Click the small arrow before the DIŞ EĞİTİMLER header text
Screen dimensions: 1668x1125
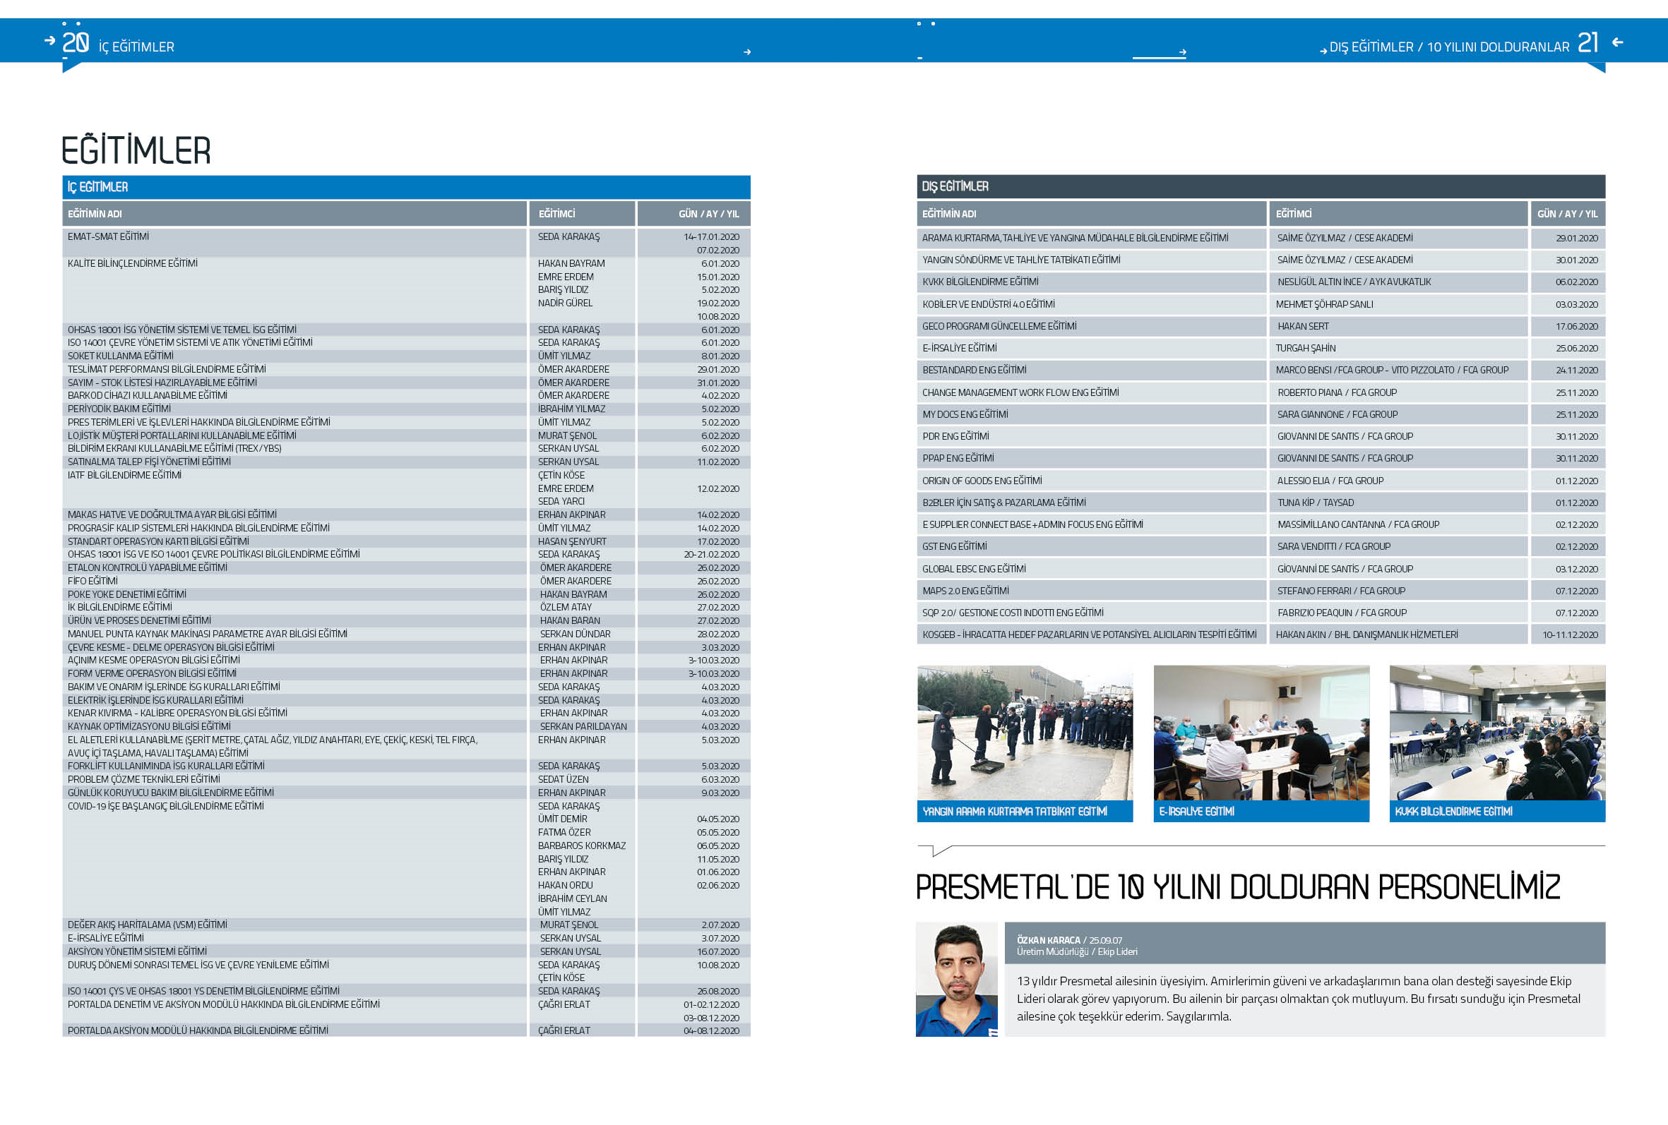(x=1323, y=50)
